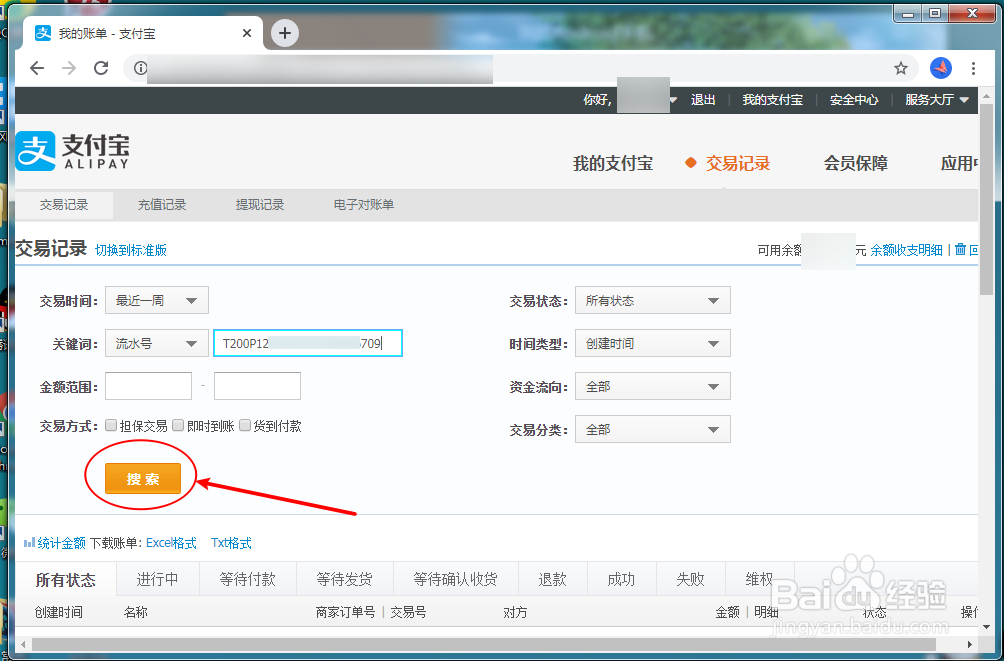
Task: Open 交易记录 in the main navigation
Action: click(738, 163)
